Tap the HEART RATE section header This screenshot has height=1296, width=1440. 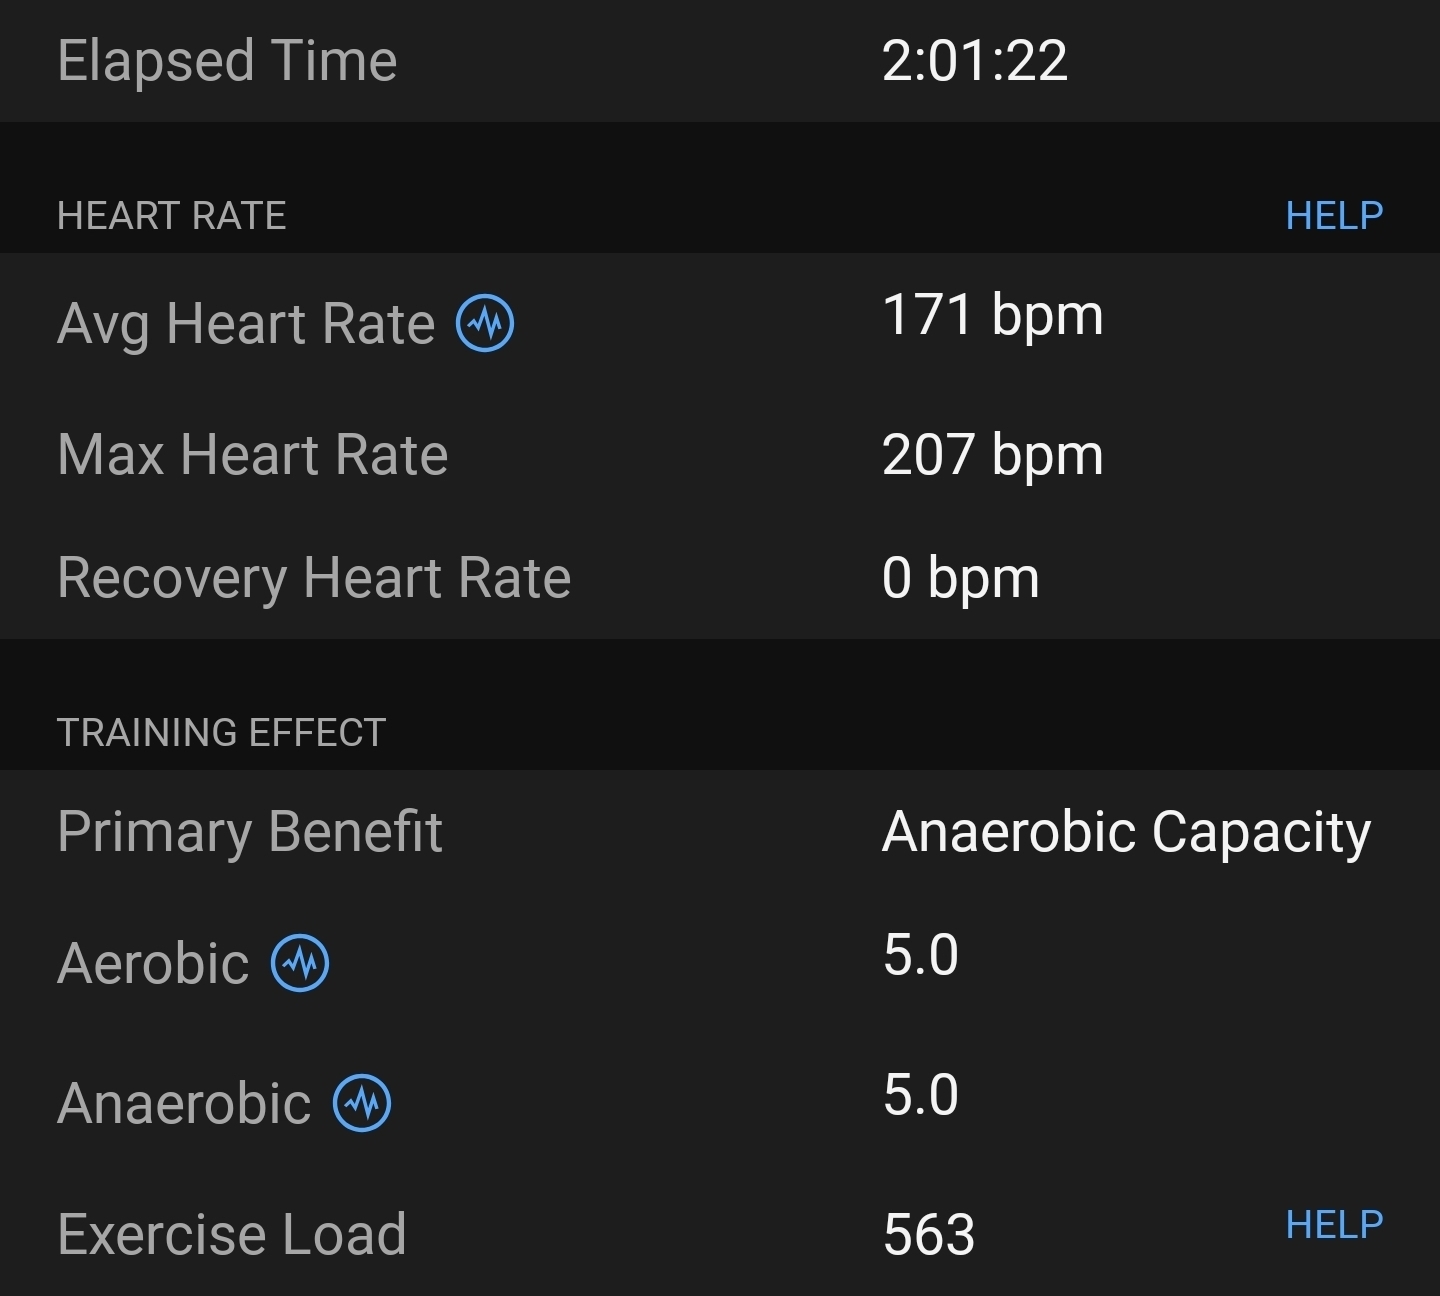tap(172, 216)
